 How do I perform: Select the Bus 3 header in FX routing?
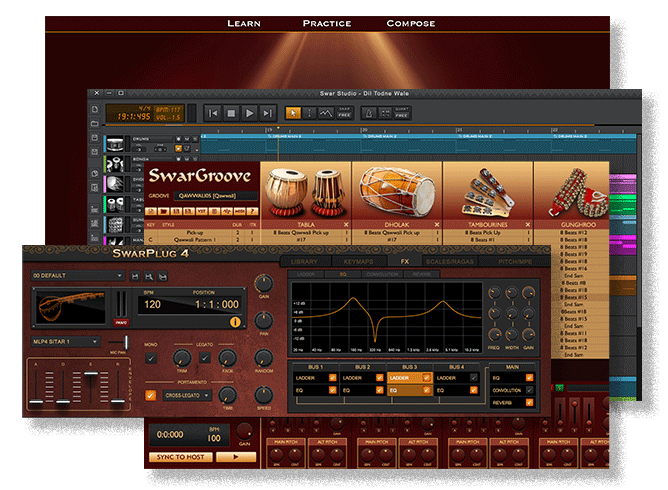pos(409,367)
